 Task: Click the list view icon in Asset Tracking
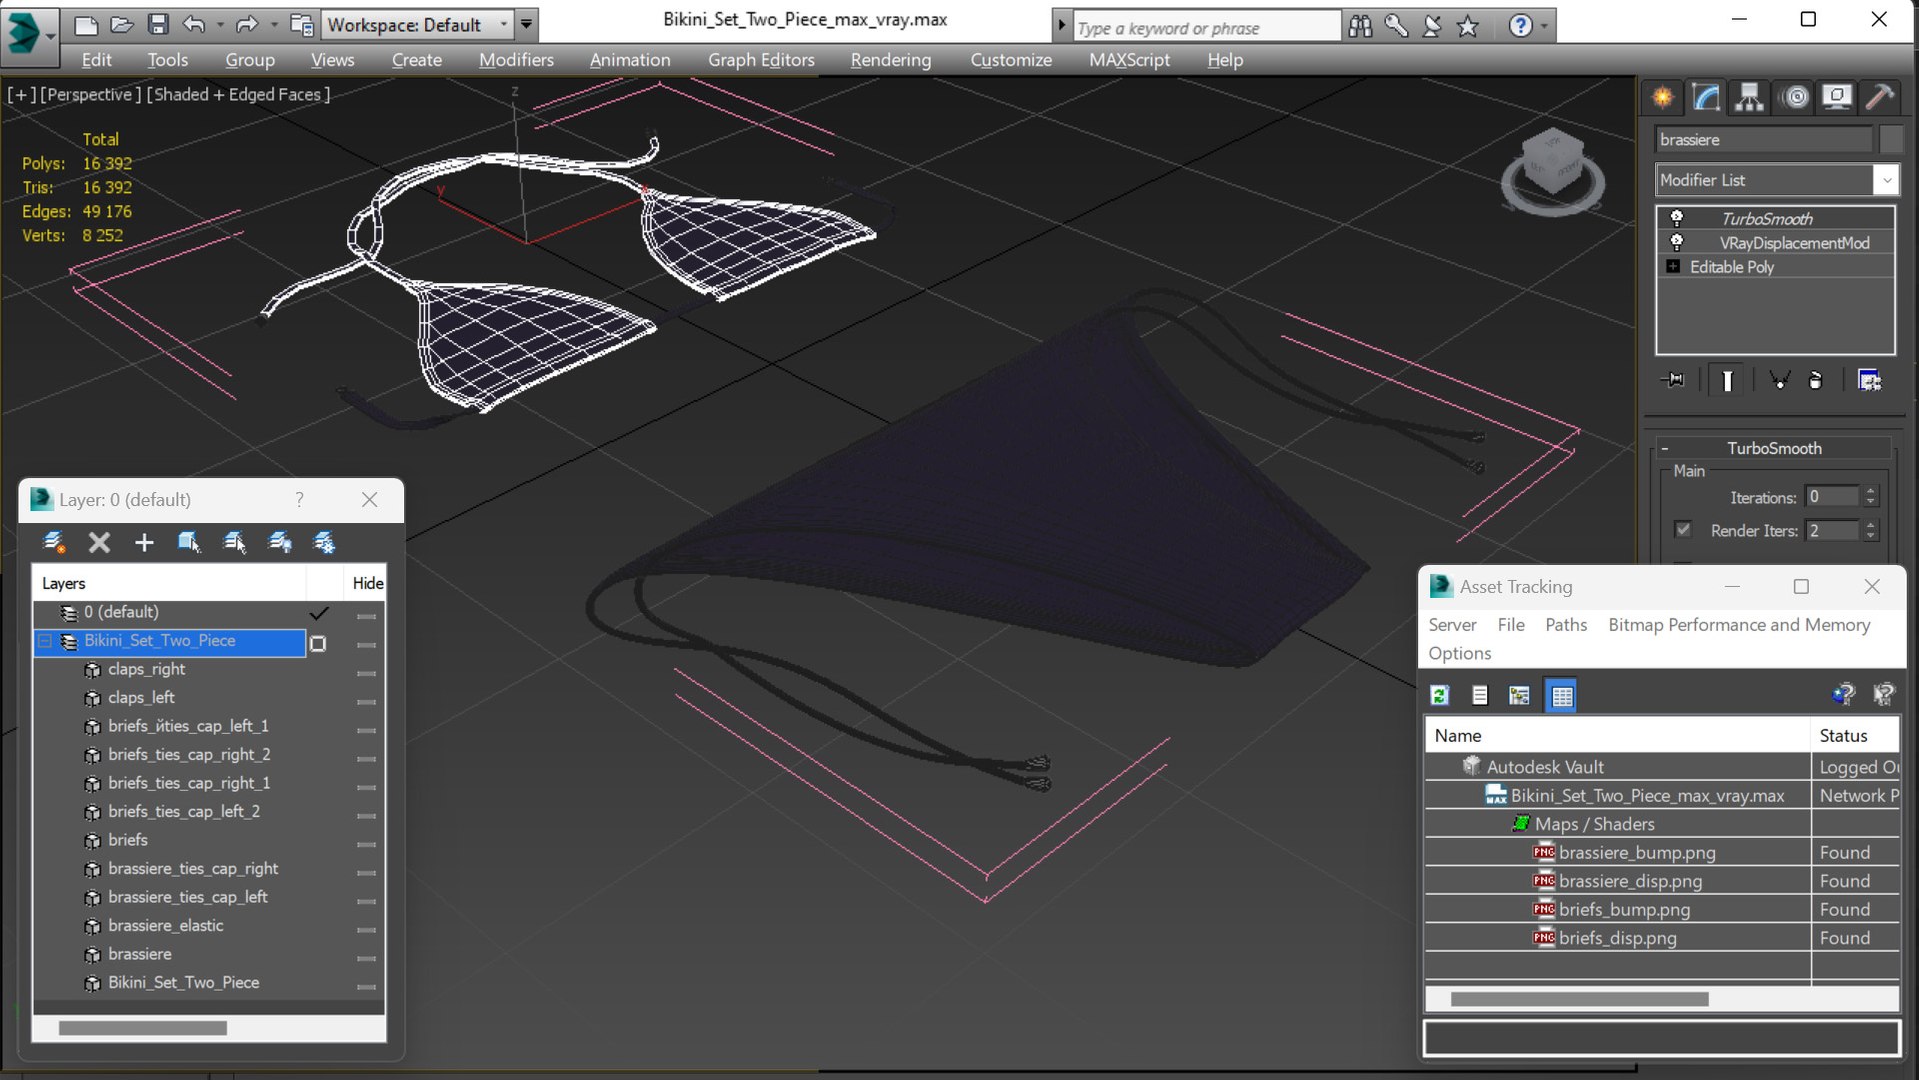[1480, 695]
